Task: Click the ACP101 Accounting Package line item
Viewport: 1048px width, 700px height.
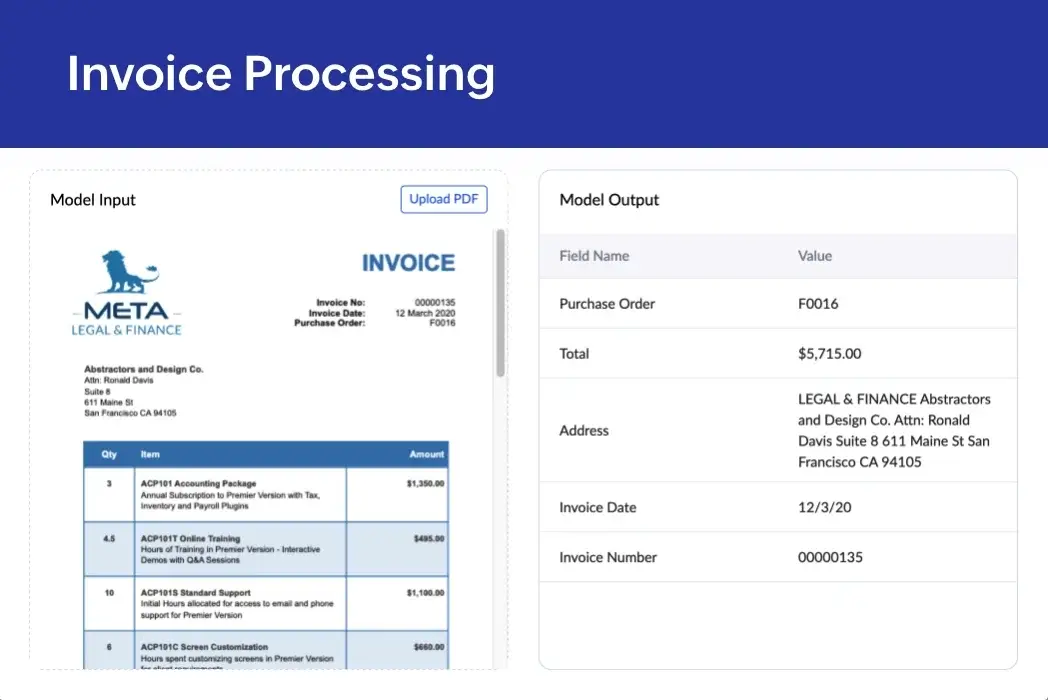Action: pos(198,484)
